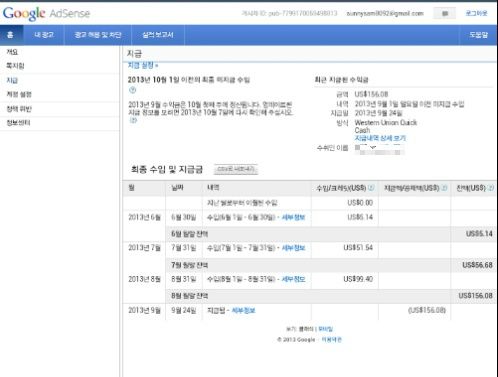This screenshot has width=498, height=377.
Task: Select 메시지 in the left sidebar
Action: 15,66
